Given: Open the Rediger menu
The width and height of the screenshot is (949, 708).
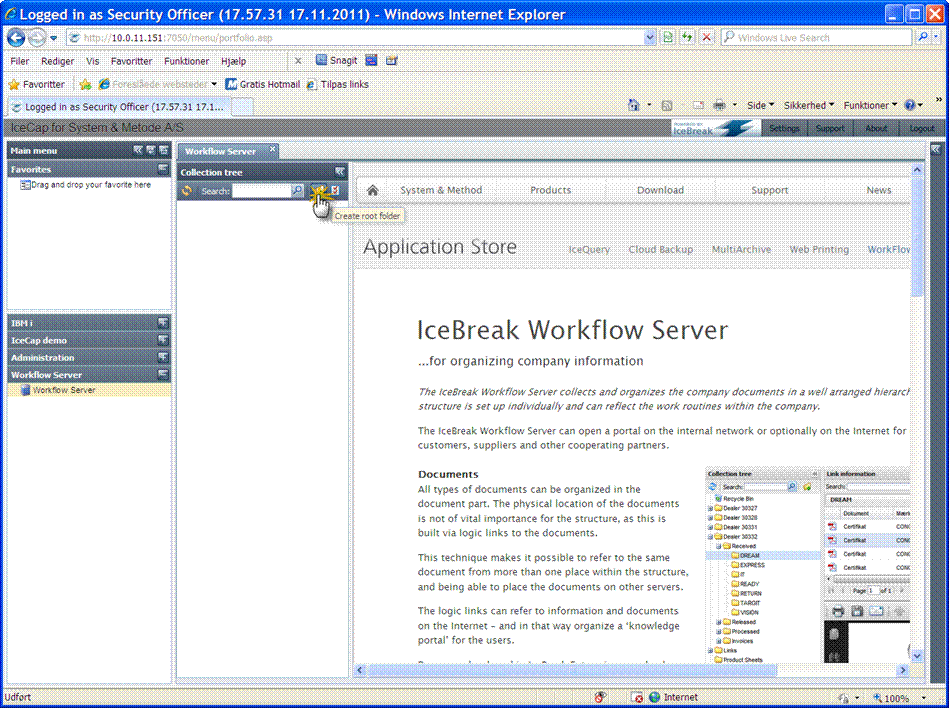Looking at the screenshot, I should [x=57, y=61].
